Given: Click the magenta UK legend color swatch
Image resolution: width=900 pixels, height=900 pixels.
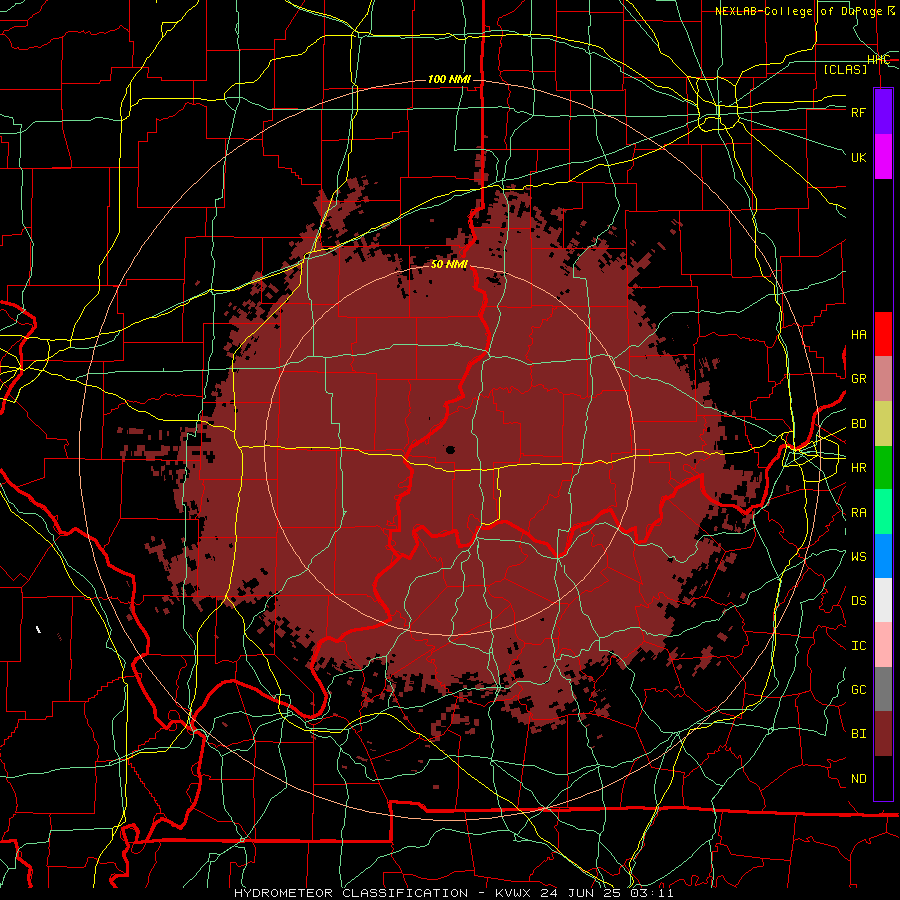Looking at the screenshot, I should point(883,157).
